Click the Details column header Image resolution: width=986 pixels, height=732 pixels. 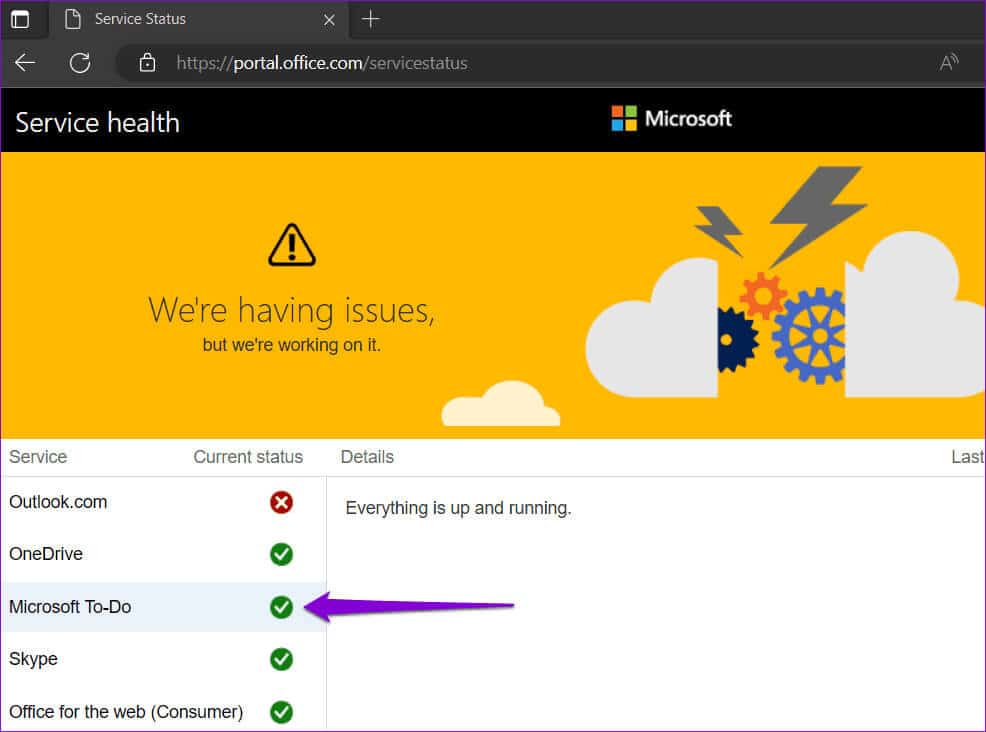point(367,457)
